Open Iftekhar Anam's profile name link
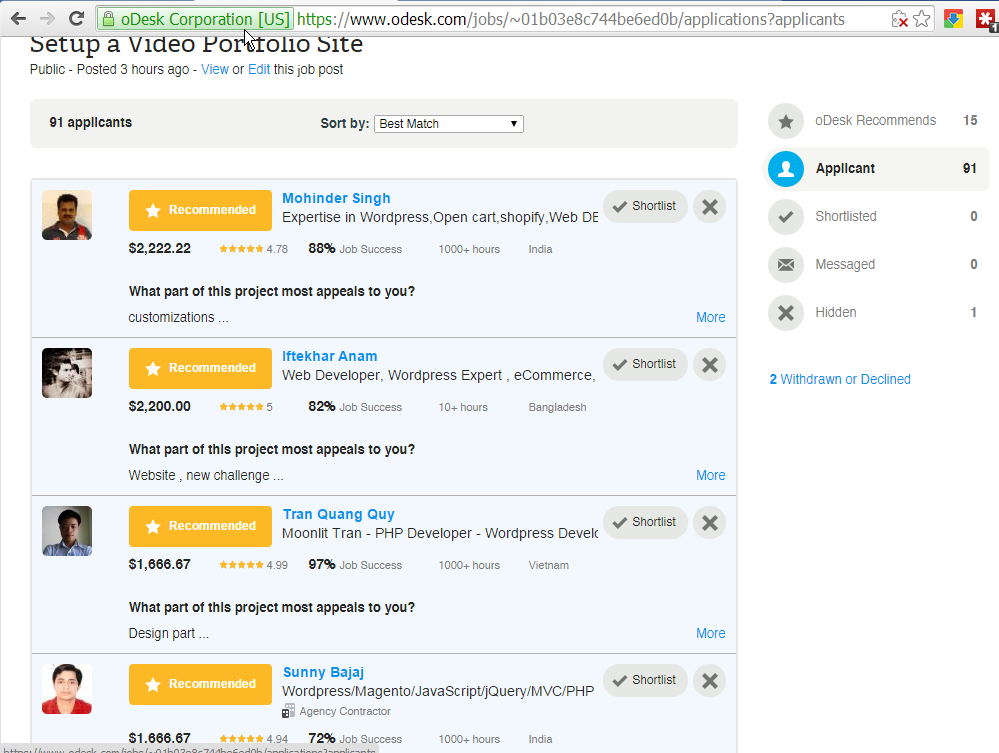 click(x=329, y=356)
